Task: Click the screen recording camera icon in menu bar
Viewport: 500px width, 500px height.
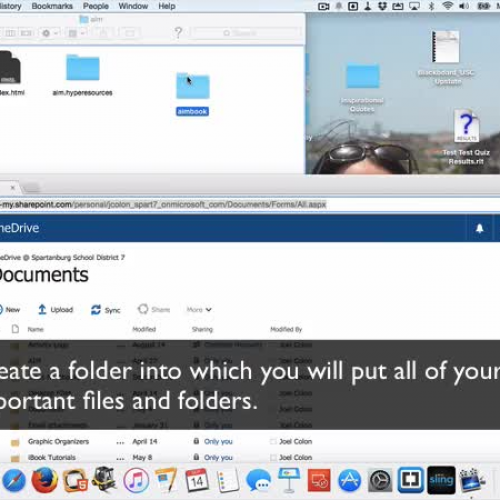Action: coord(323,6)
